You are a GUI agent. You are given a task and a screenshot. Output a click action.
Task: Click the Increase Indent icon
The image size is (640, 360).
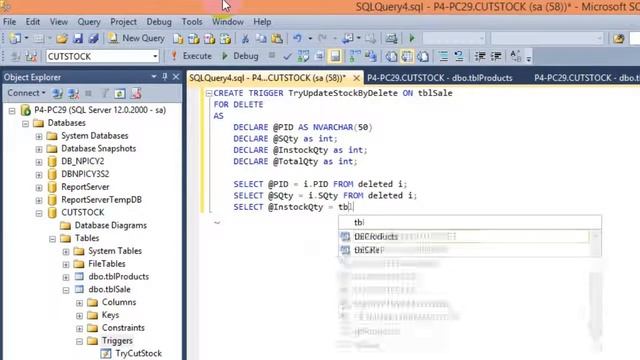[x=496, y=56]
